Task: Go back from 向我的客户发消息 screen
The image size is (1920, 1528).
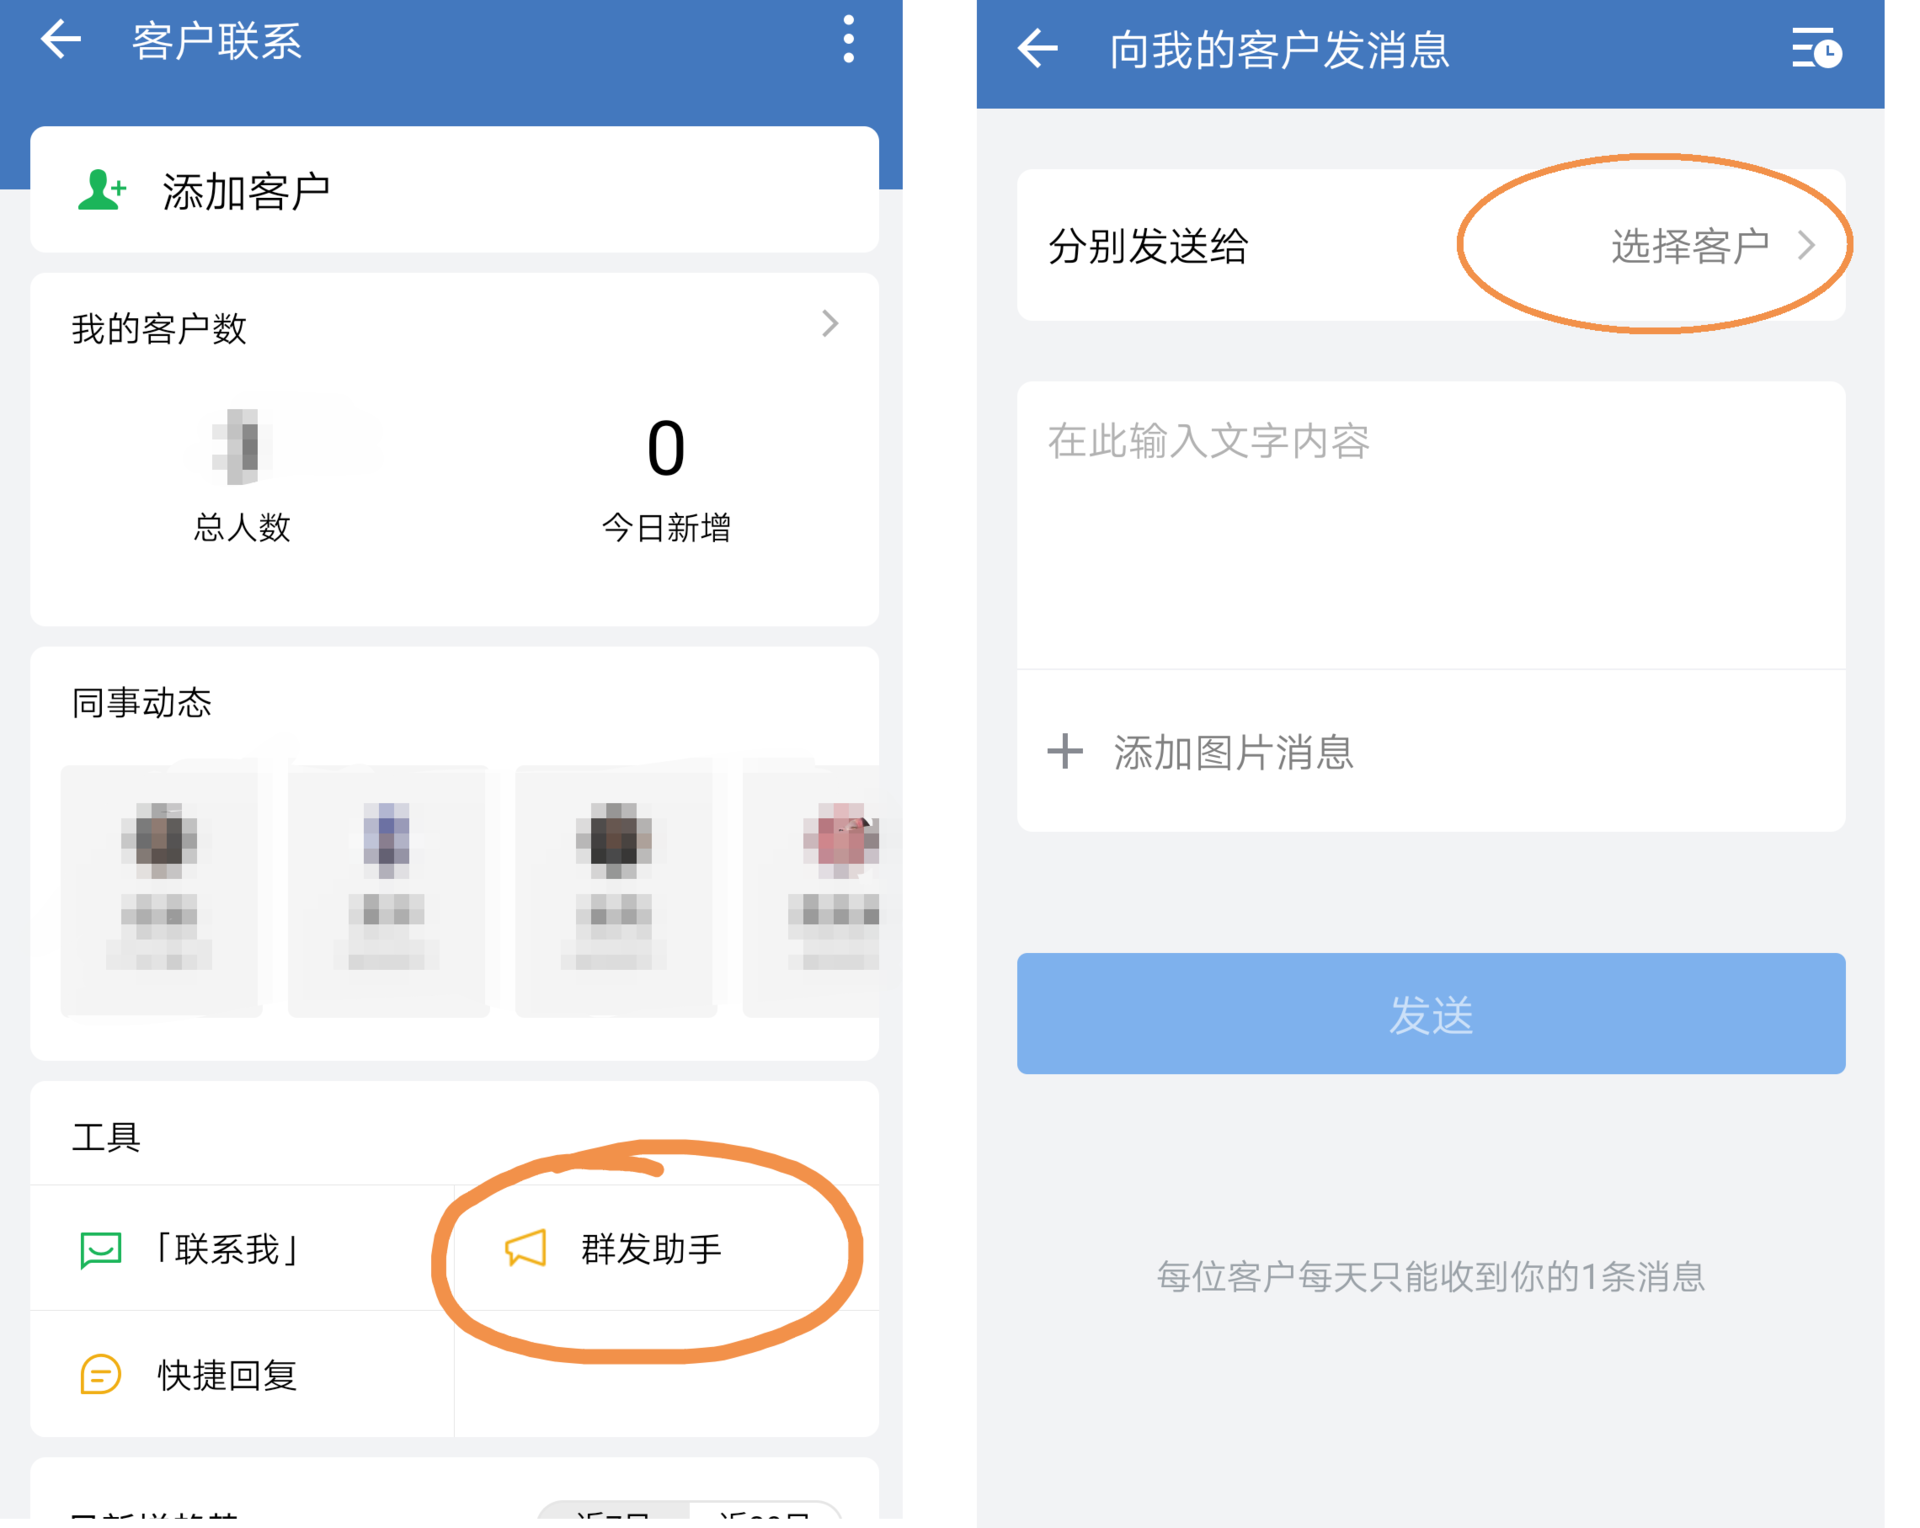Action: [1038, 48]
